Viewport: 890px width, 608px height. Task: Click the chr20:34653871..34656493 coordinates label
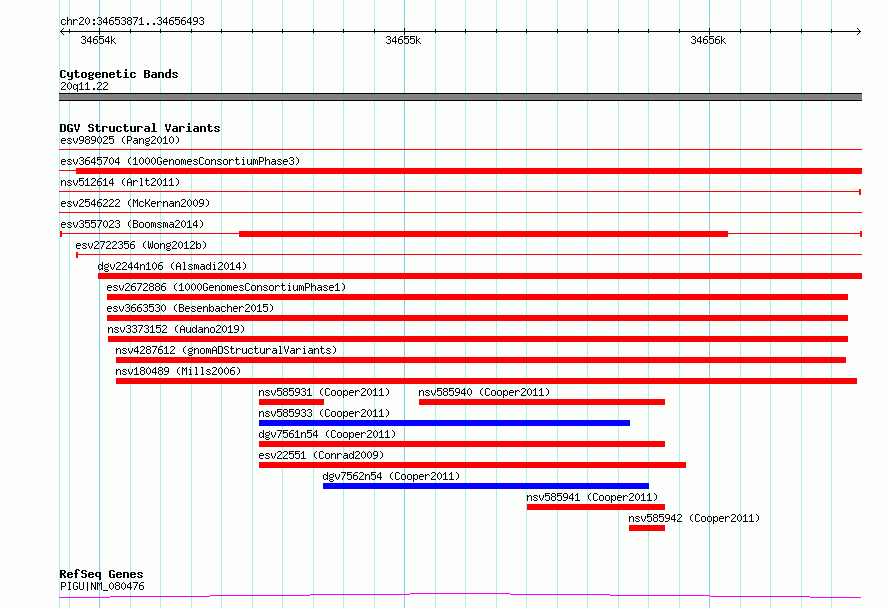132,21
